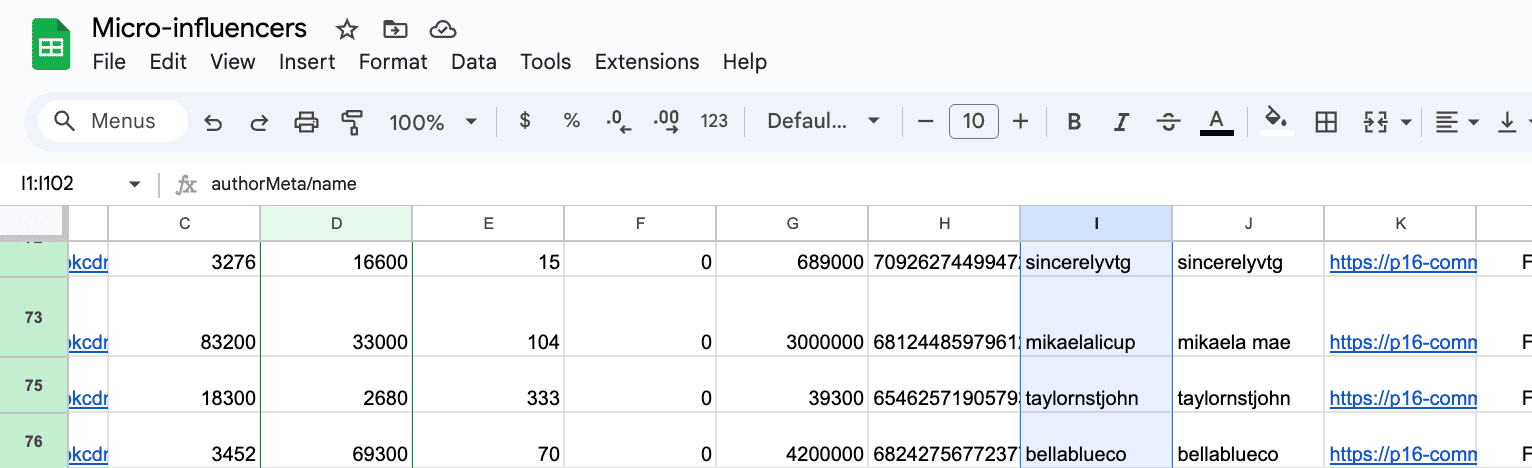Click the cloud document status icon
Image resolution: width=1532 pixels, height=468 pixels.
tap(442, 29)
